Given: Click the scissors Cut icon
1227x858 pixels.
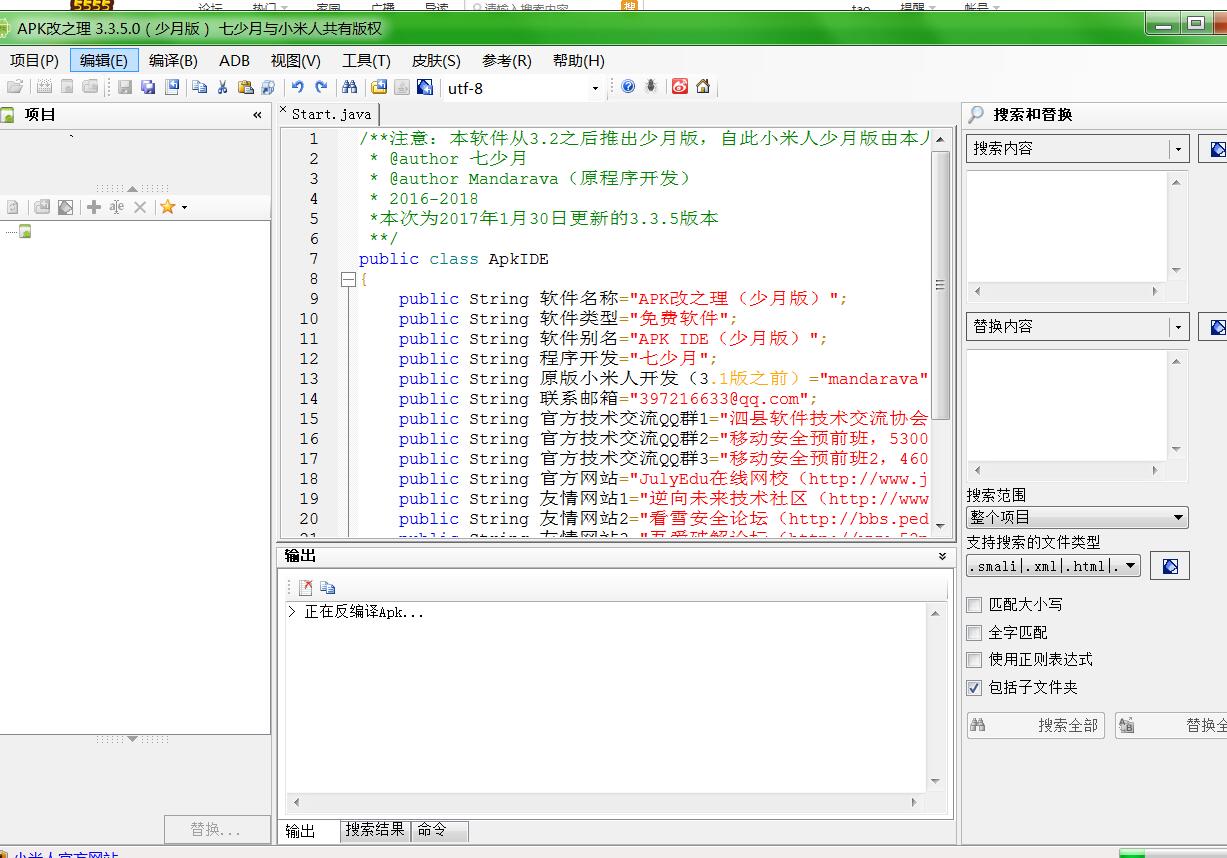Looking at the screenshot, I should (x=222, y=88).
